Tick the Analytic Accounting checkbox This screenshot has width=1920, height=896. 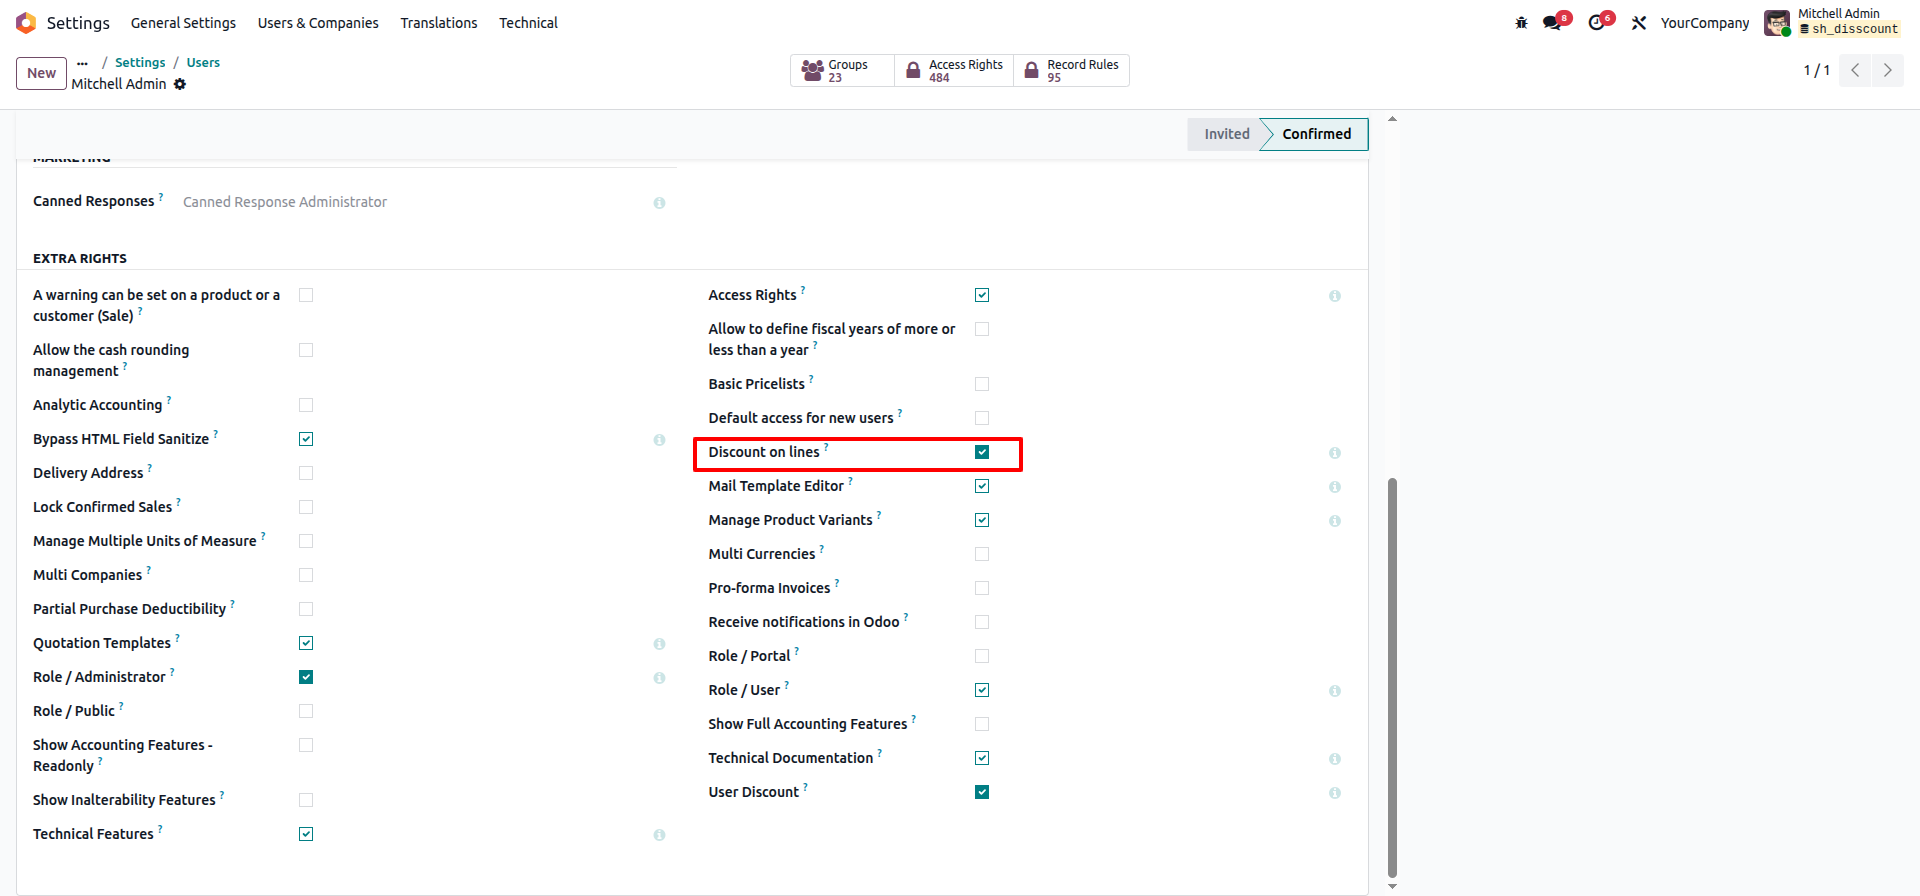306,405
